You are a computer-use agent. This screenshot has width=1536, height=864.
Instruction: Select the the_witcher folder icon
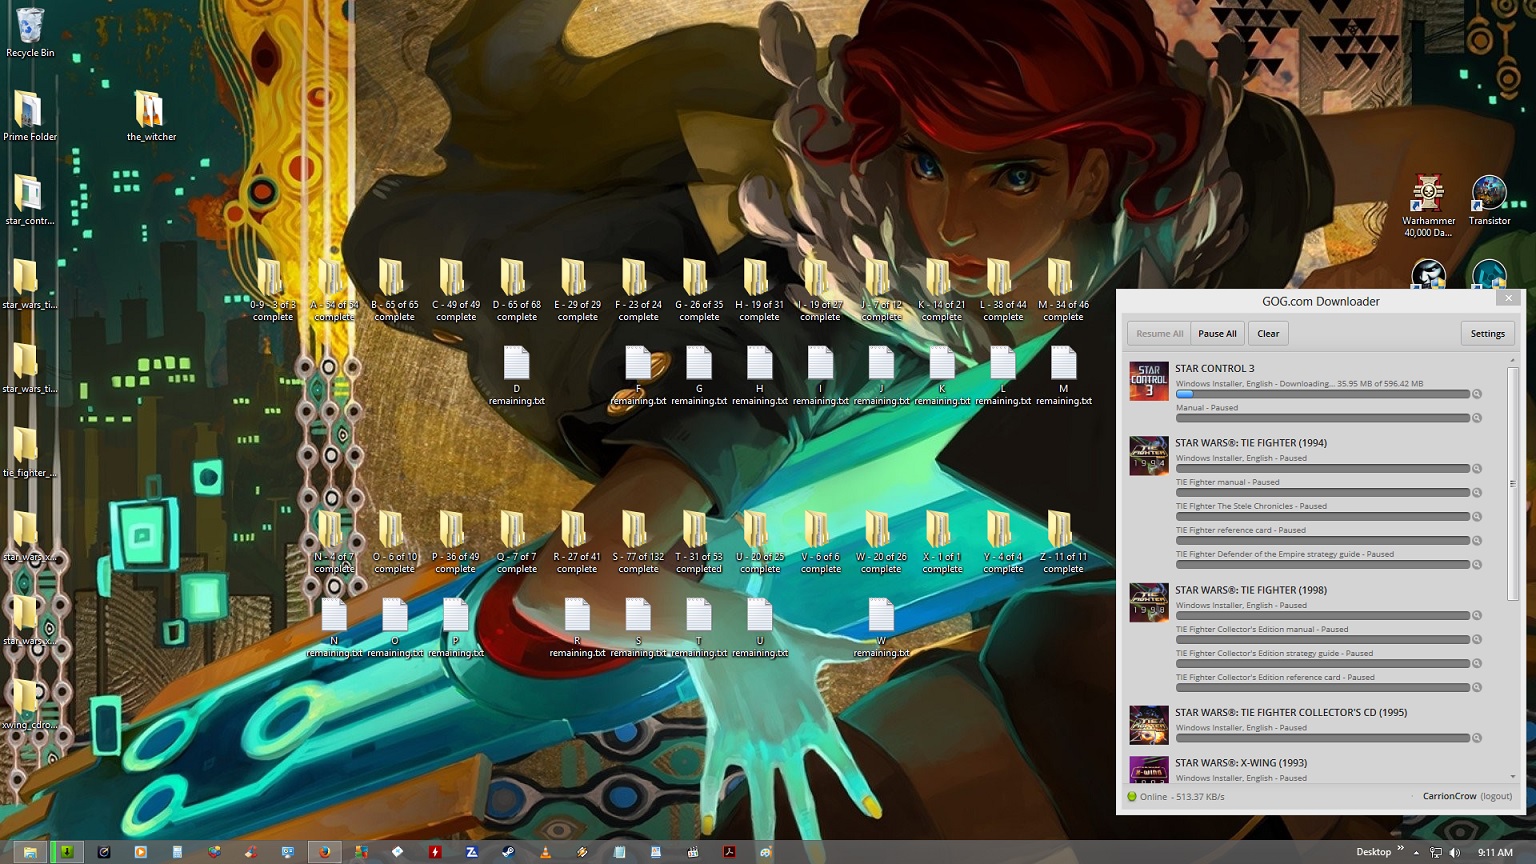151,116
